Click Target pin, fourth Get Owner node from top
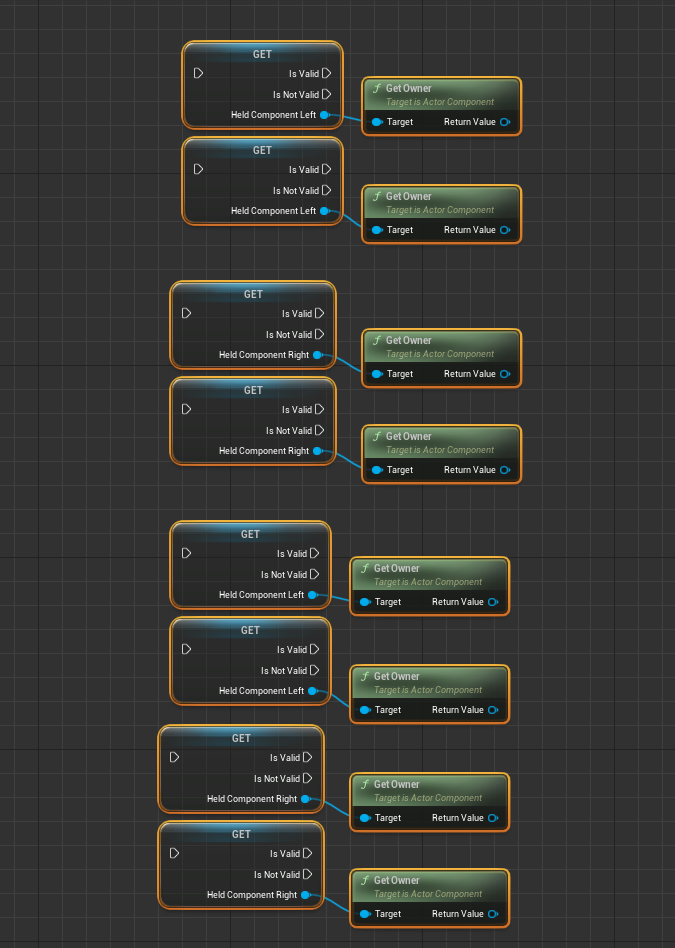The height and width of the screenshot is (948, 675). pyautogui.click(x=377, y=470)
